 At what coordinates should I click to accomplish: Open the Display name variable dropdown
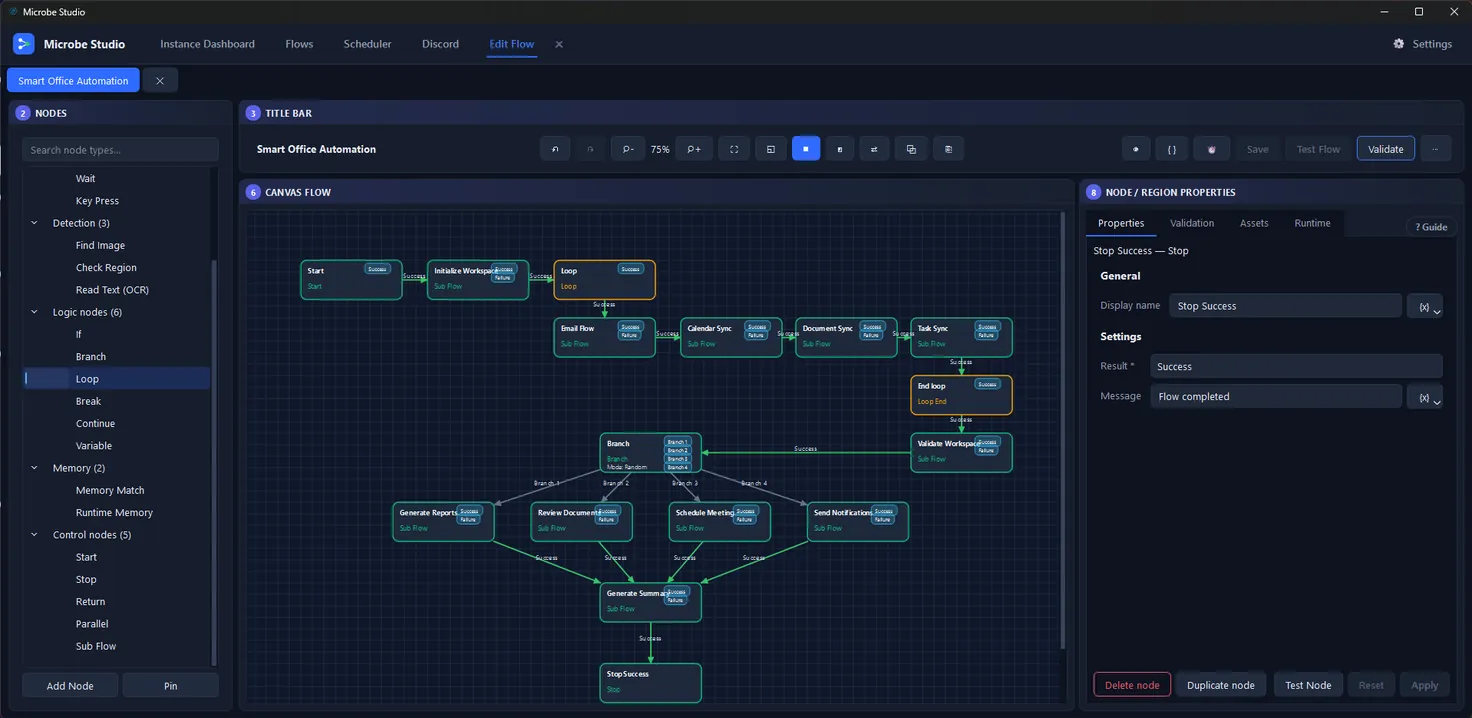coord(1425,306)
